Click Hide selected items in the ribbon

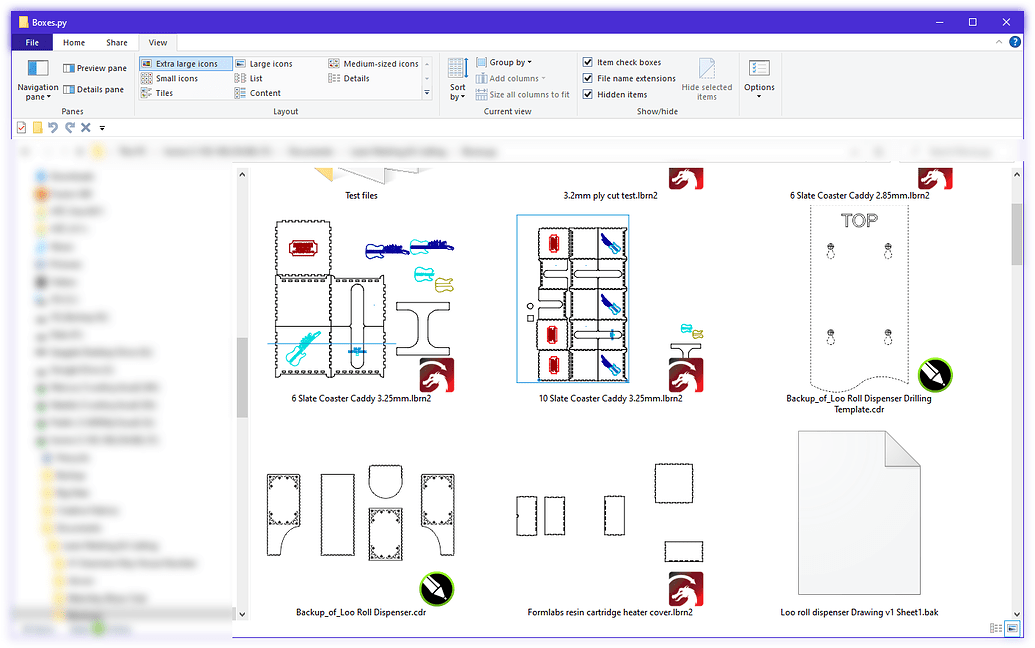(x=708, y=80)
